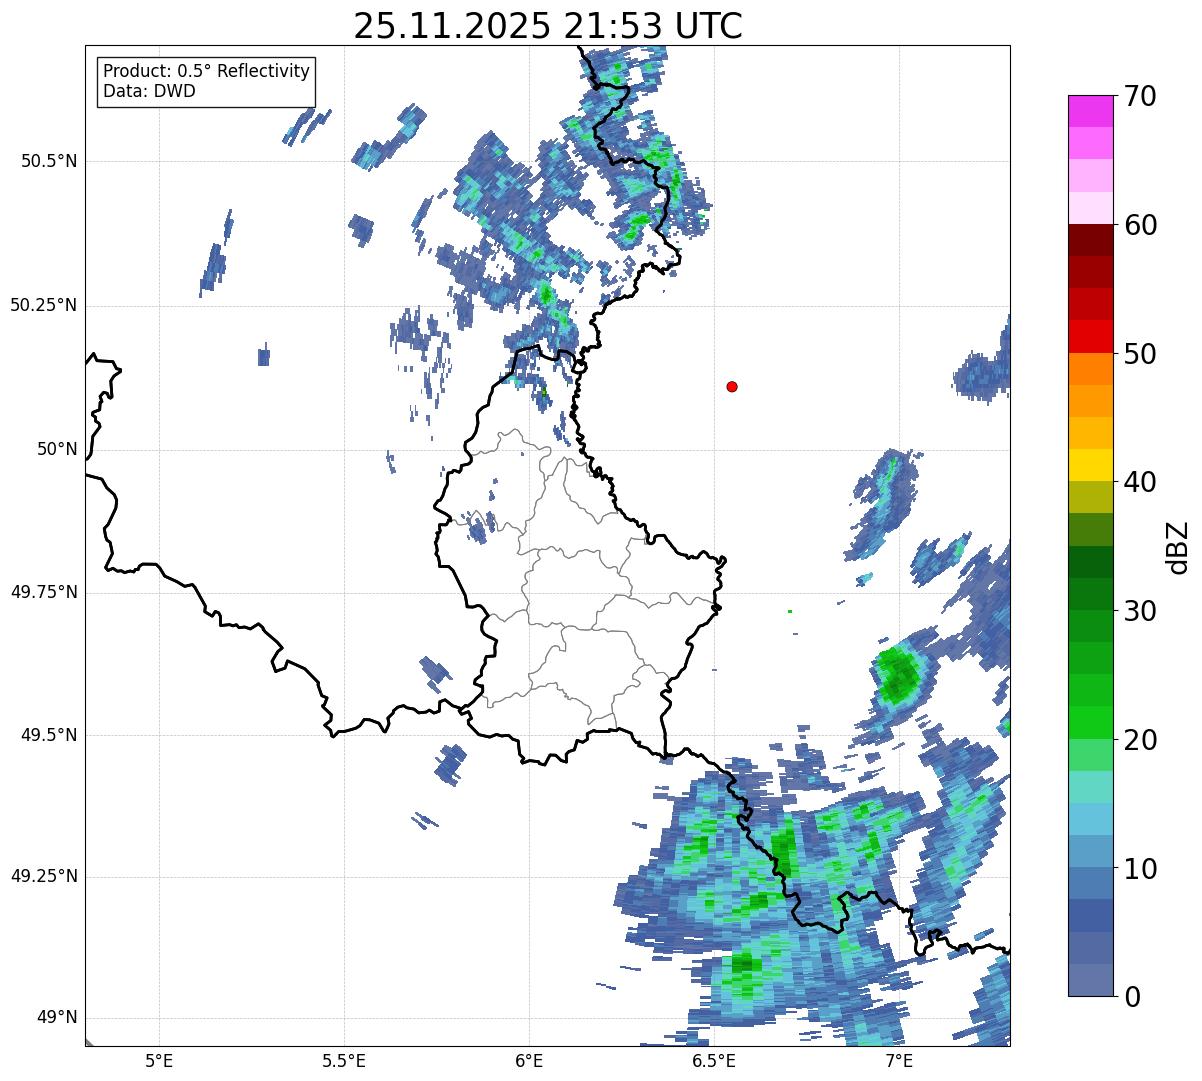Click the 50.5°N latitude label
Viewport: 1202px width, 1081px height.
pyautogui.click(x=49, y=161)
